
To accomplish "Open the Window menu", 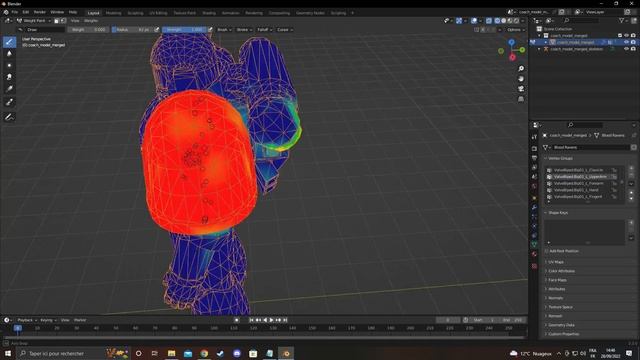I will (x=57, y=12).
